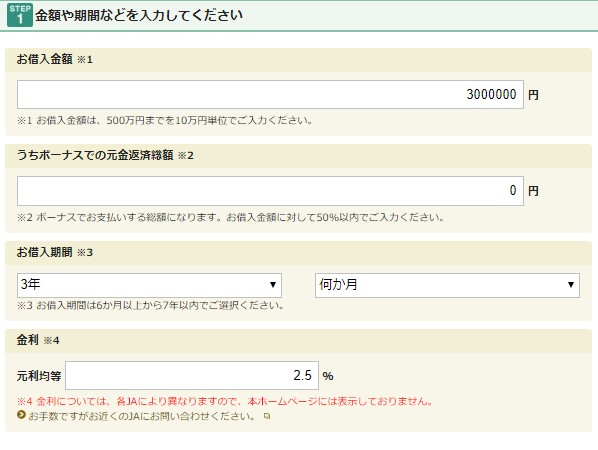Open the 3年 loan period dropdown

coord(150,285)
